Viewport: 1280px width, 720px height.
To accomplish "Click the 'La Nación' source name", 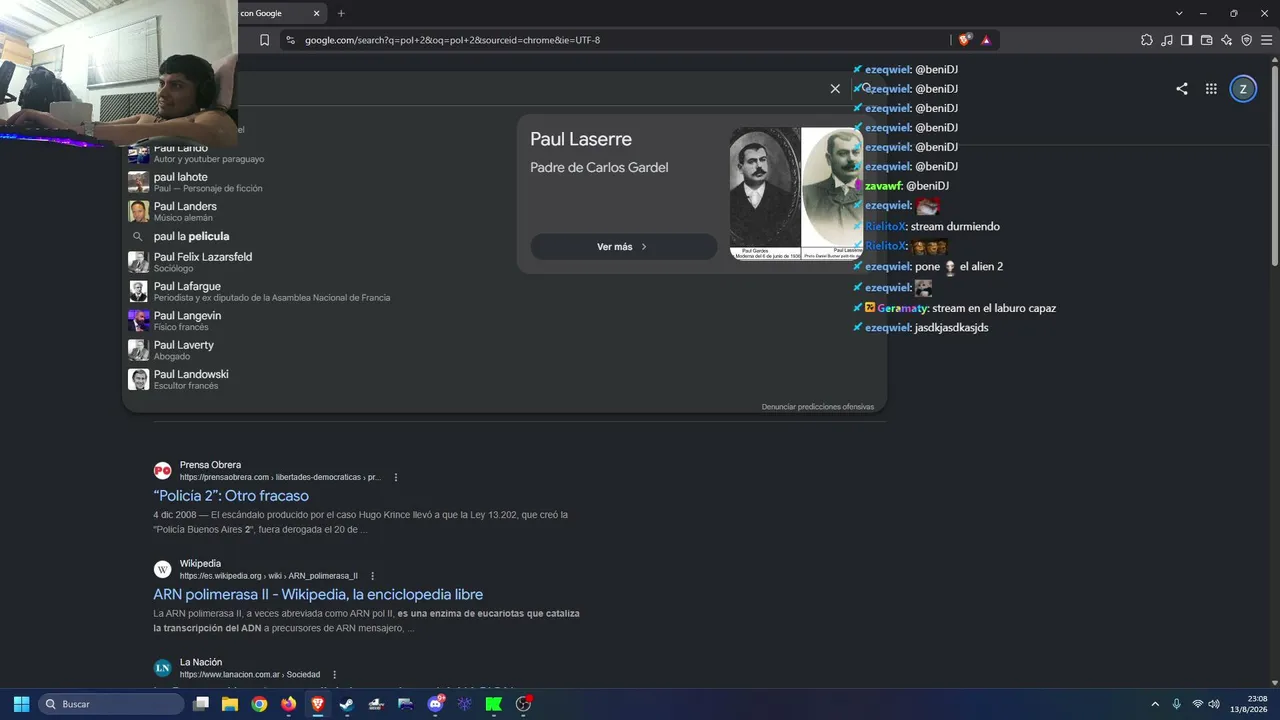I will click(201, 662).
